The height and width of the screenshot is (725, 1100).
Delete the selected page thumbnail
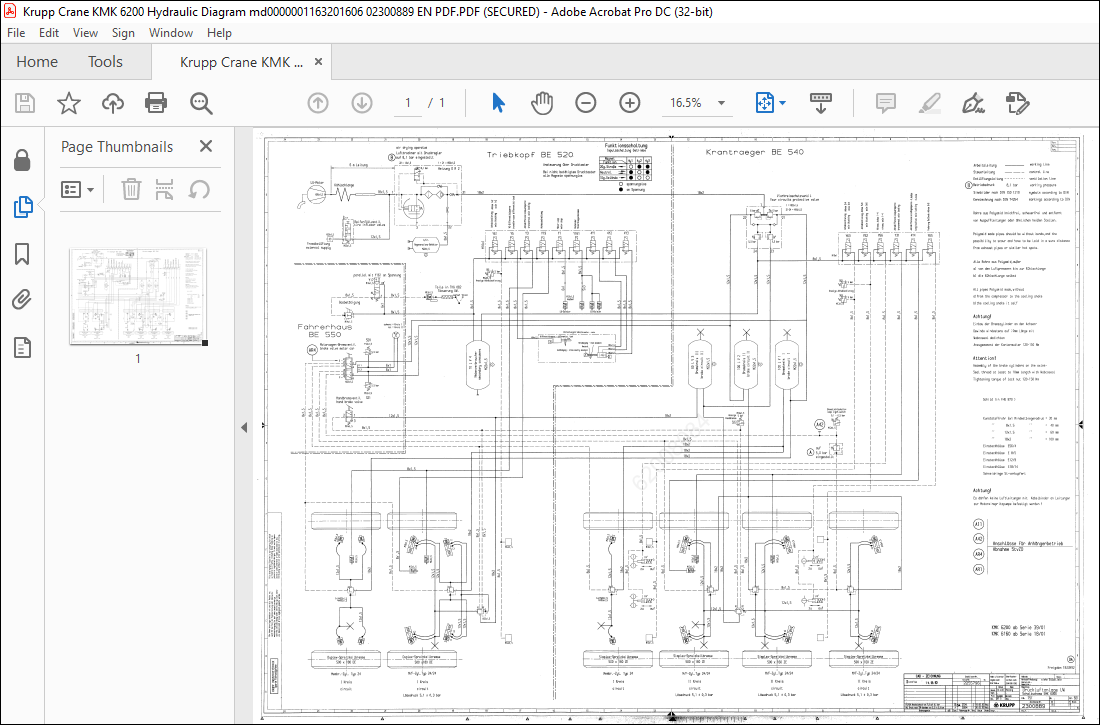[131, 189]
